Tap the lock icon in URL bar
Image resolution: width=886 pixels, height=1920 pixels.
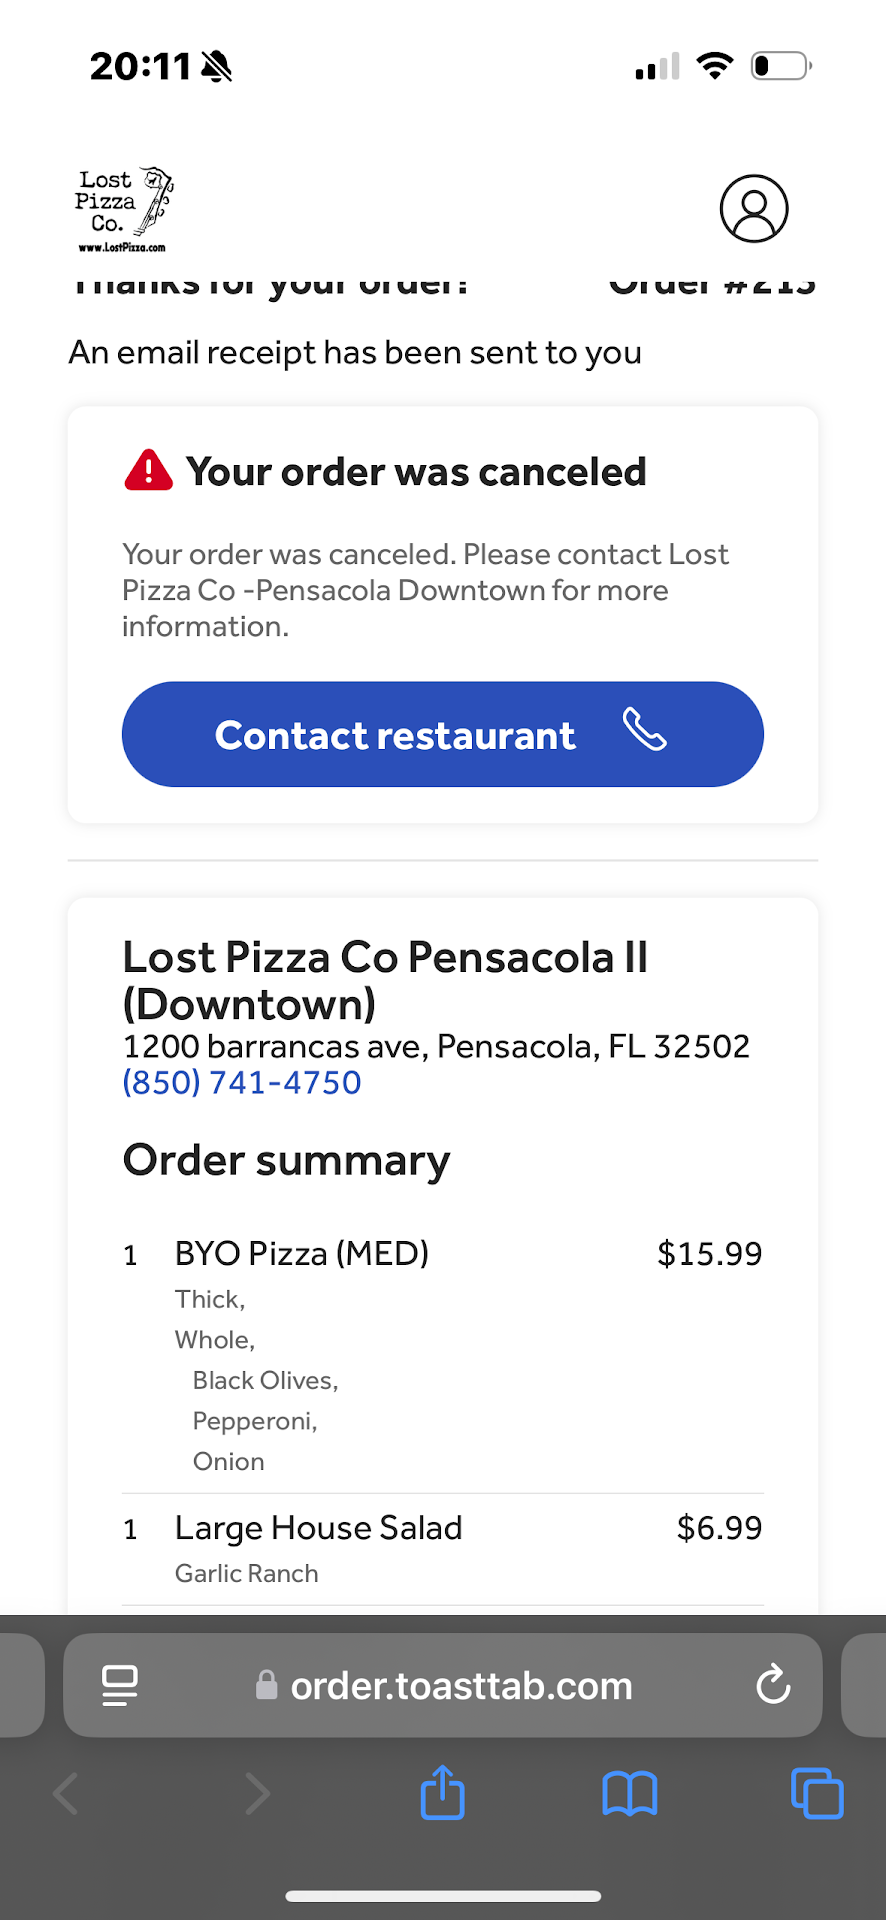266,1686
